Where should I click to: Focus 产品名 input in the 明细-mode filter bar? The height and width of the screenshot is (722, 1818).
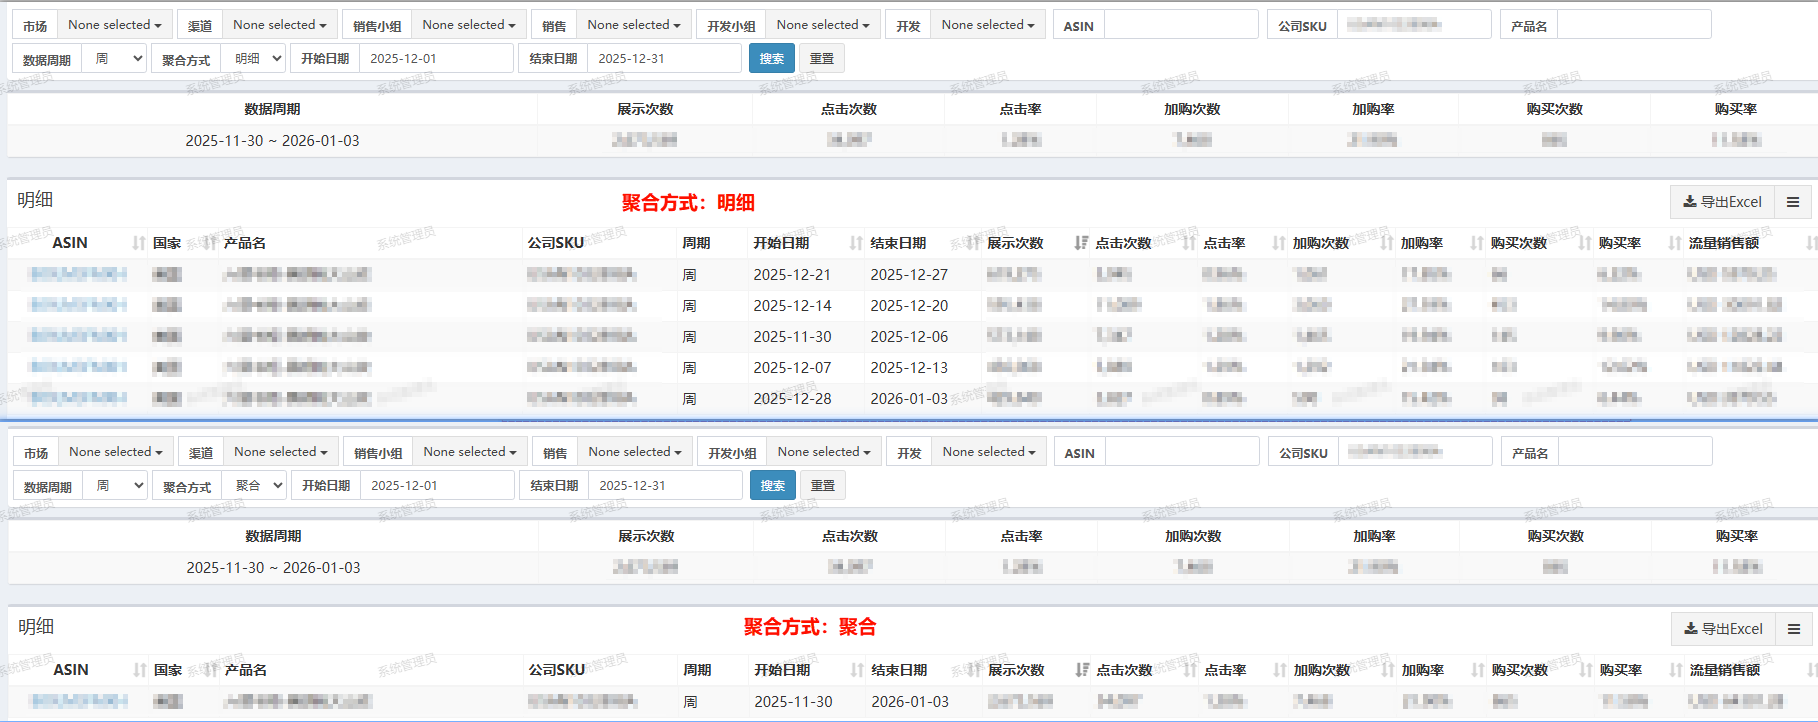[1634, 25]
